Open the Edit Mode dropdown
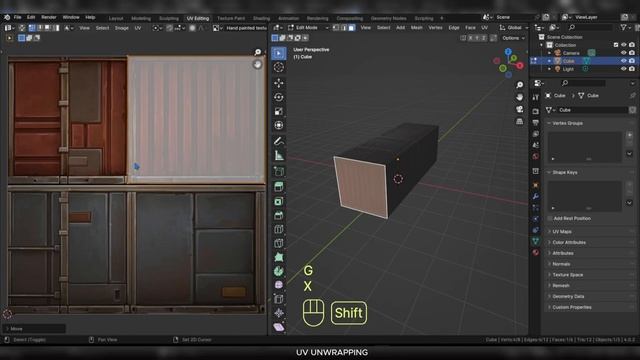The height and width of the screenshot is (360, 640). point(308,28)
